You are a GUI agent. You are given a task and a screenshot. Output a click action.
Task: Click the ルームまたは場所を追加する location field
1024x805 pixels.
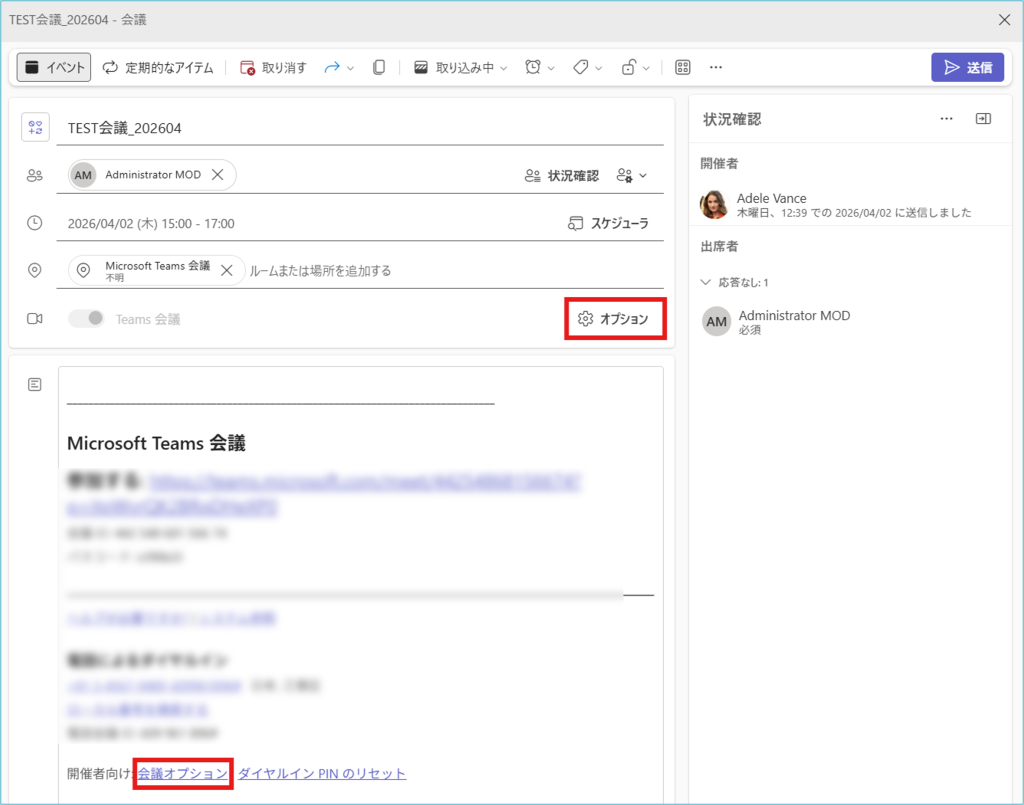click(x=320, y=271)
